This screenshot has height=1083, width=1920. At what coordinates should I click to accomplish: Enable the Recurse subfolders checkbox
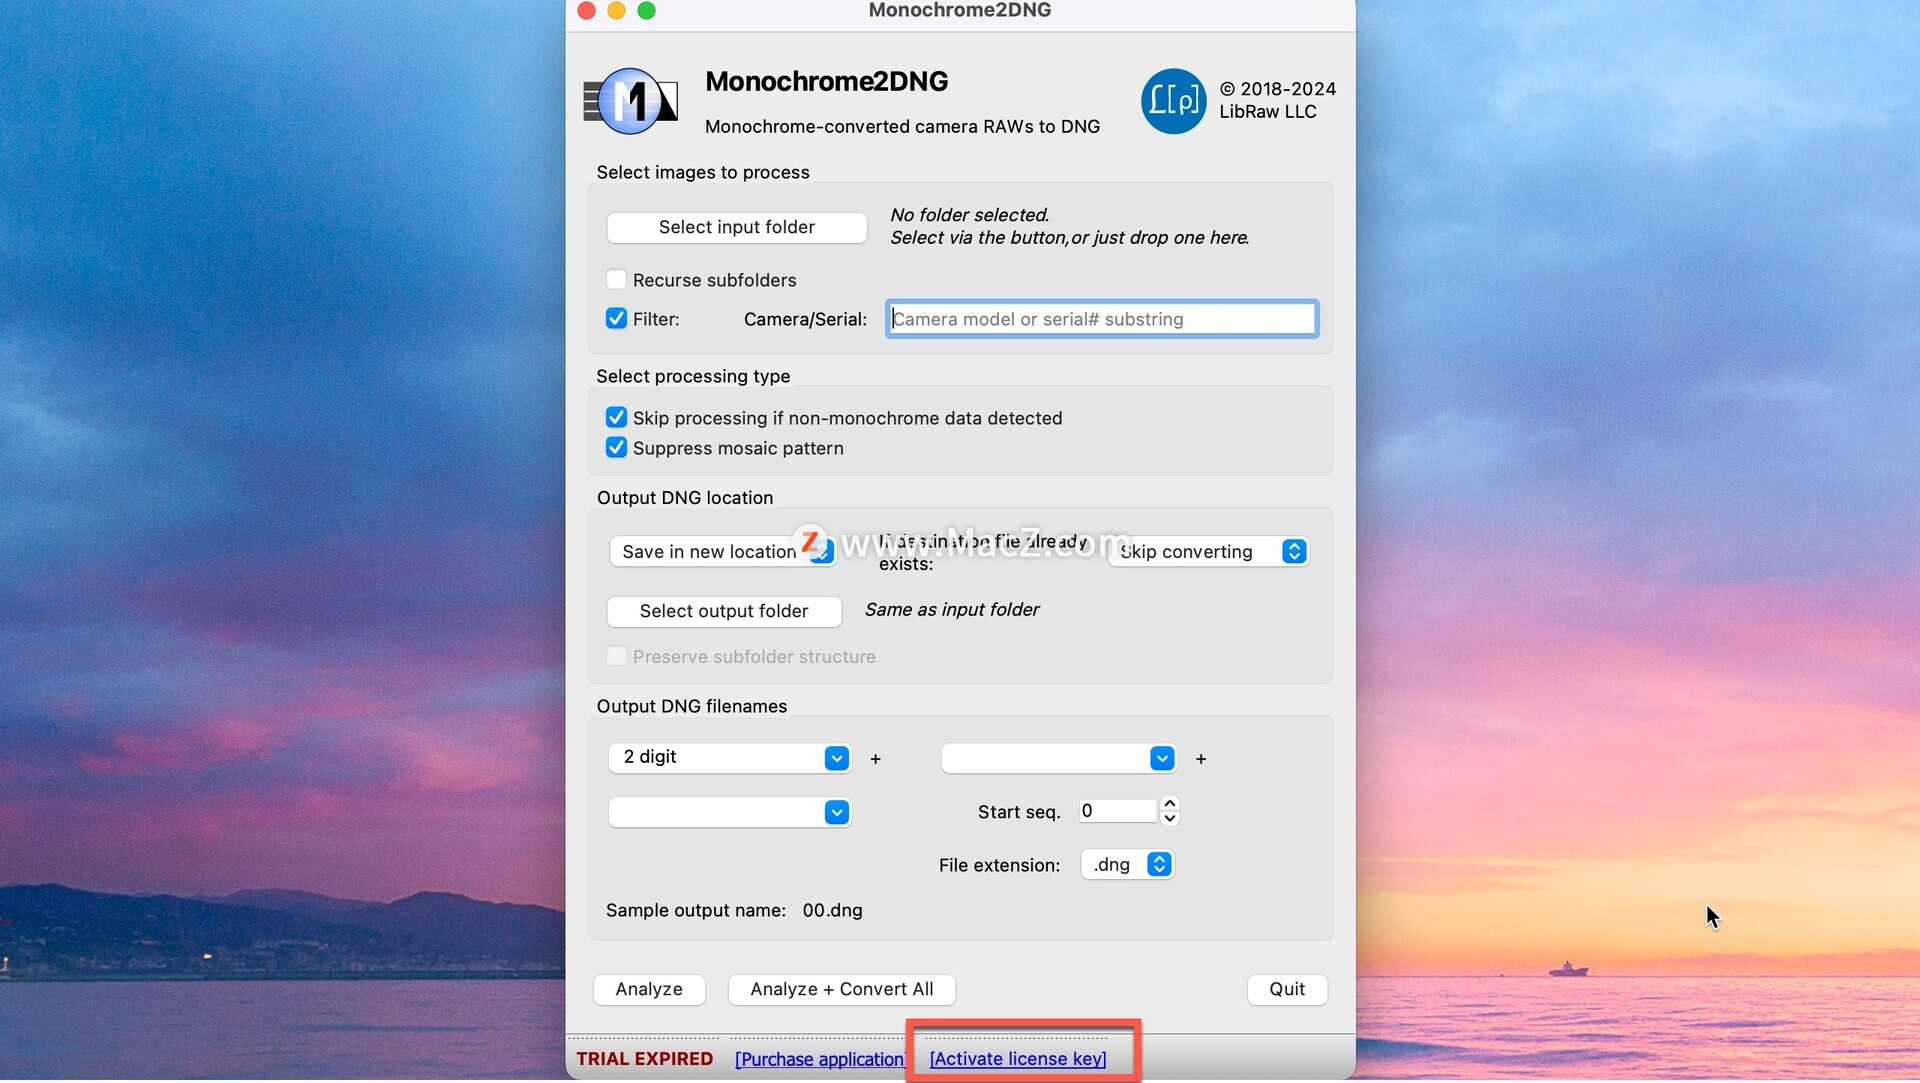(x=616, y=279)
